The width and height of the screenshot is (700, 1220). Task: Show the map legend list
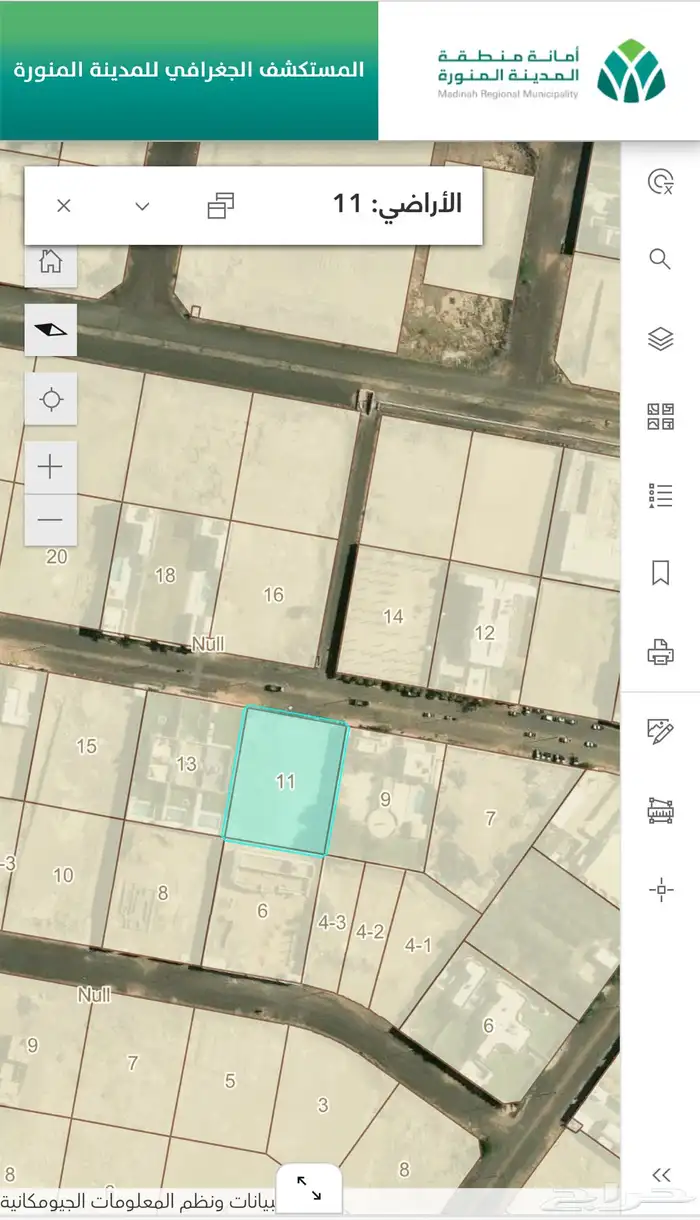pyautogui.click(x=660, y=495)
